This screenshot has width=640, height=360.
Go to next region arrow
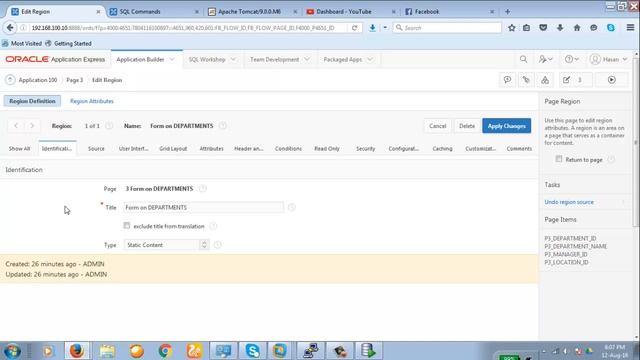coord(32,126)
